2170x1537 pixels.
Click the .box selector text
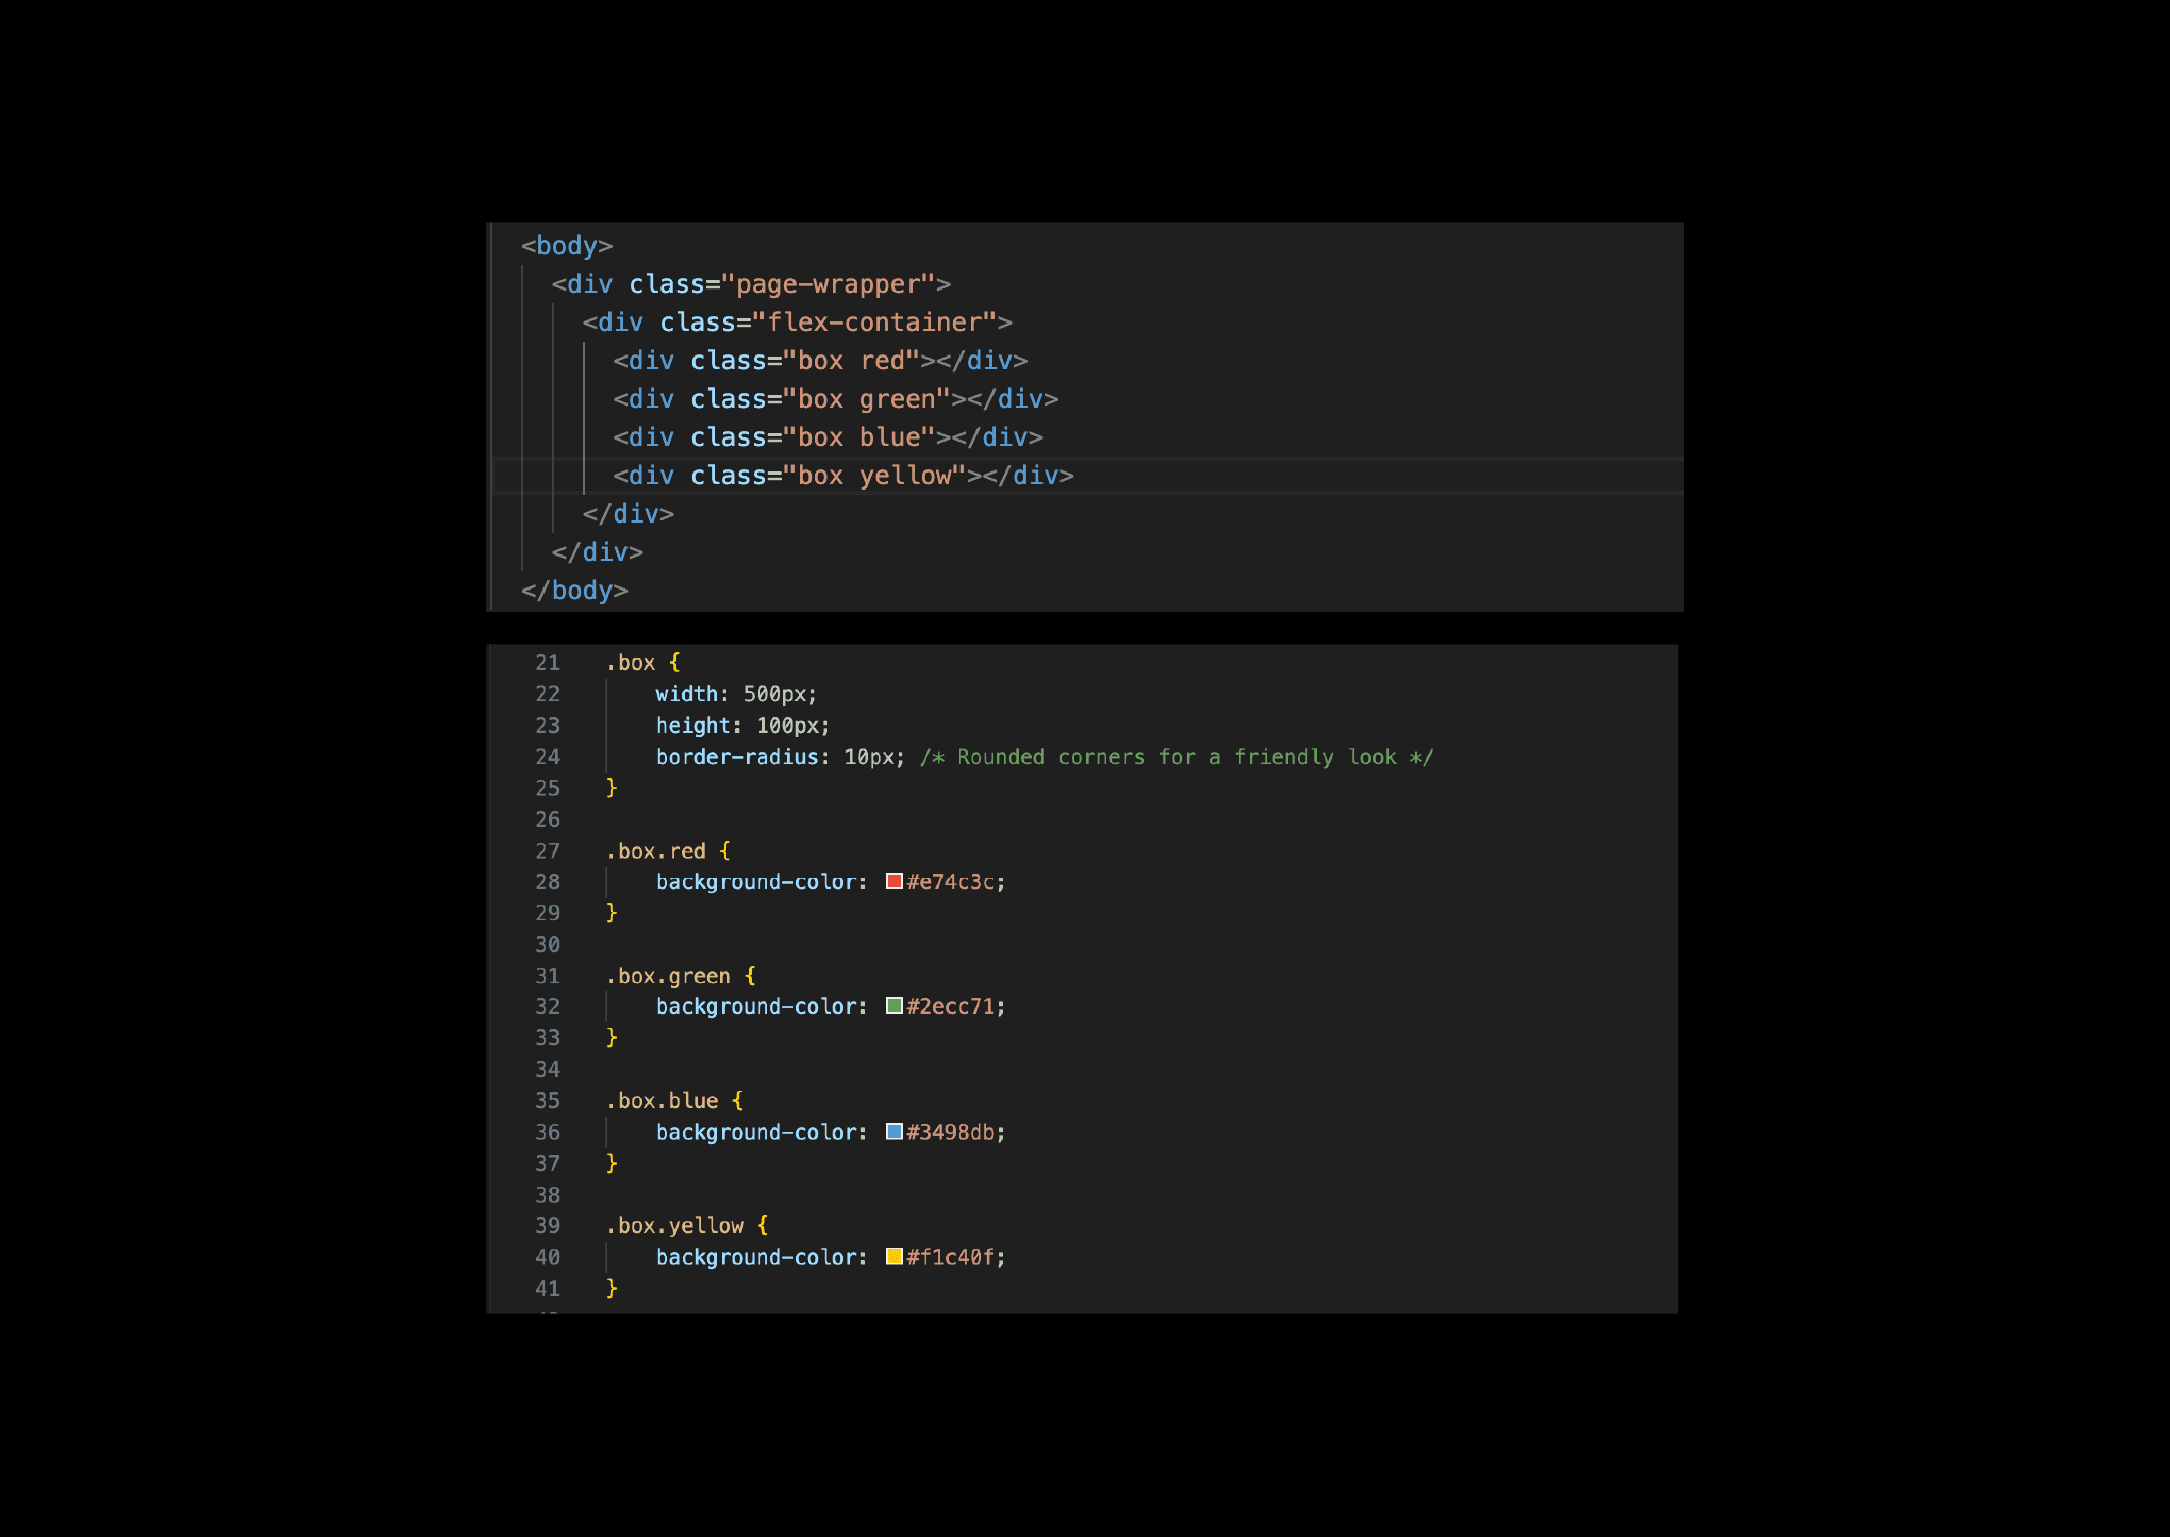tap(631, 662)
